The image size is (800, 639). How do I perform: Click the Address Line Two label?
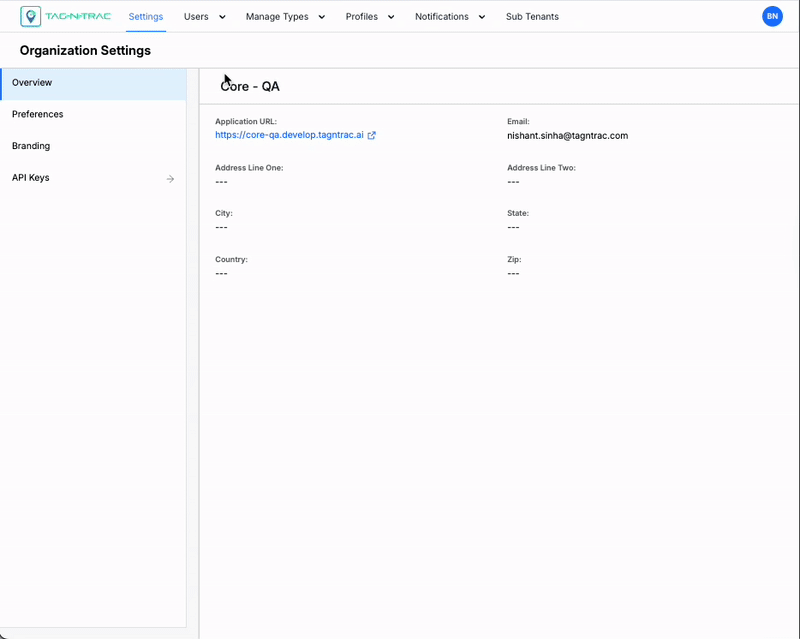tap(541, 168)
